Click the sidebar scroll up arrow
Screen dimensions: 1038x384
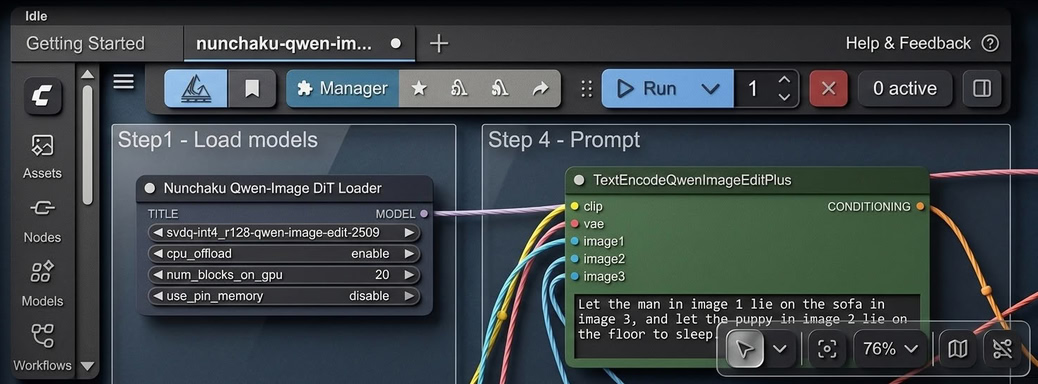[87, 74]
